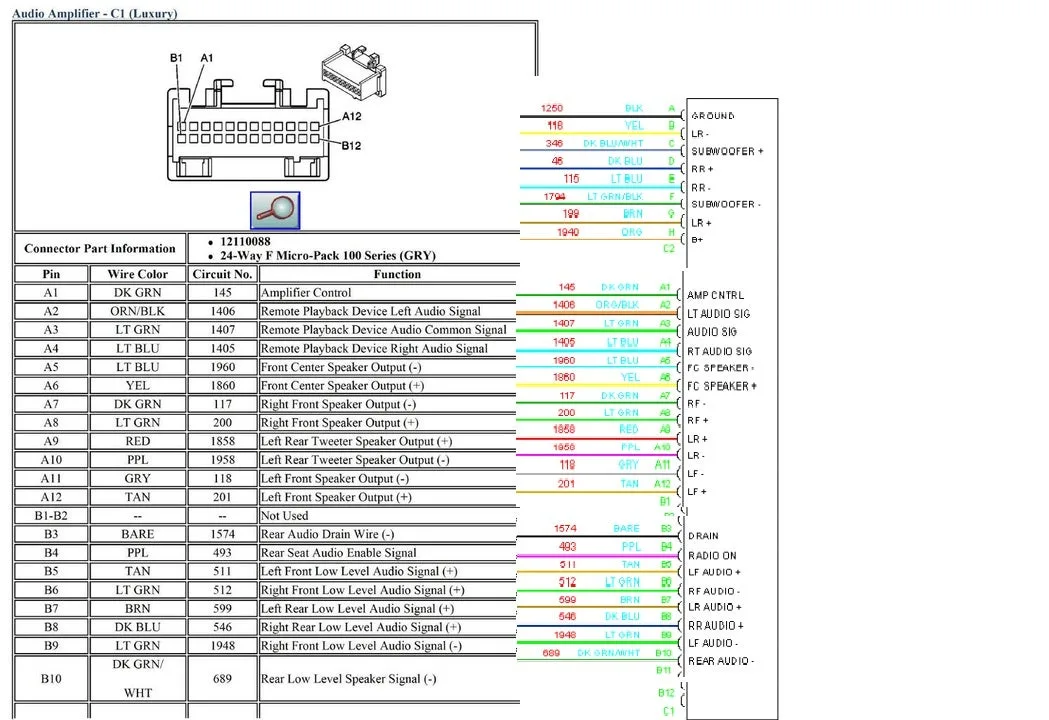The width and height of the screenshot is (1049, 720).
Task: Select LT AUDIO SIG diagram label
Action: coord(719,314)
